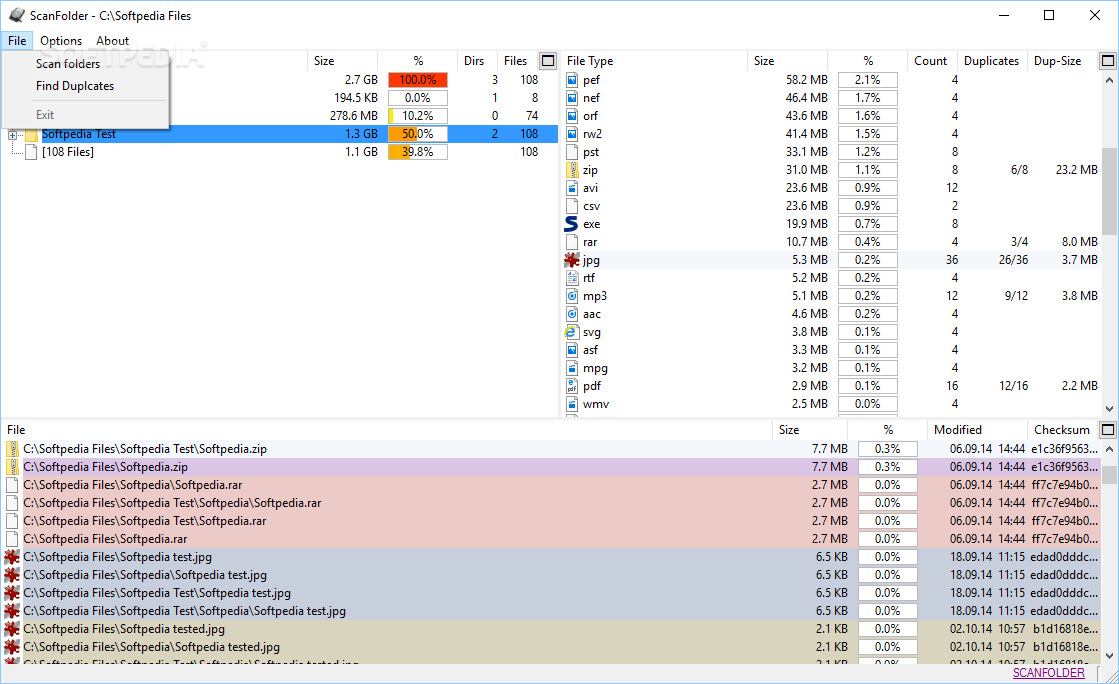Click the mpg file type icon
Image resolution: width=1119 pixels, height=684 pixels.
(572, 368)
